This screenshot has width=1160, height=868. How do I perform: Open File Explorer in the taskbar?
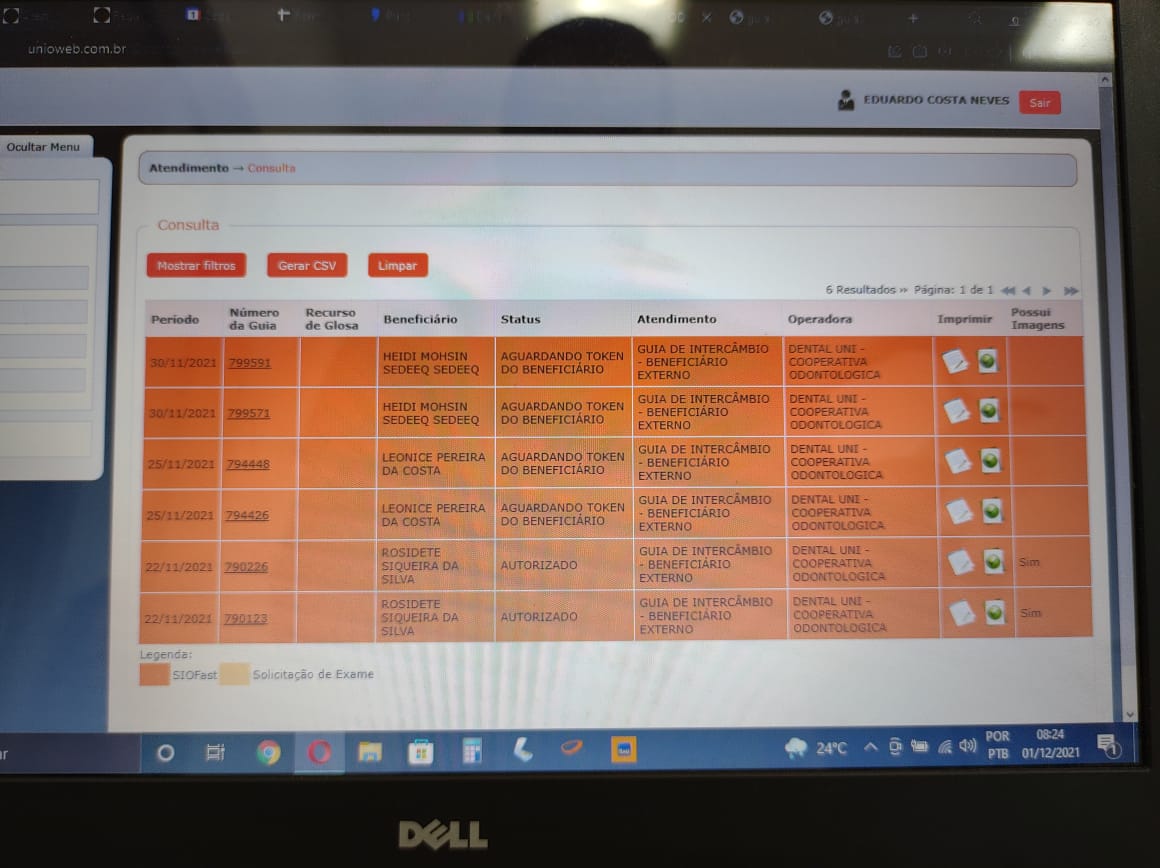[370, 752]
